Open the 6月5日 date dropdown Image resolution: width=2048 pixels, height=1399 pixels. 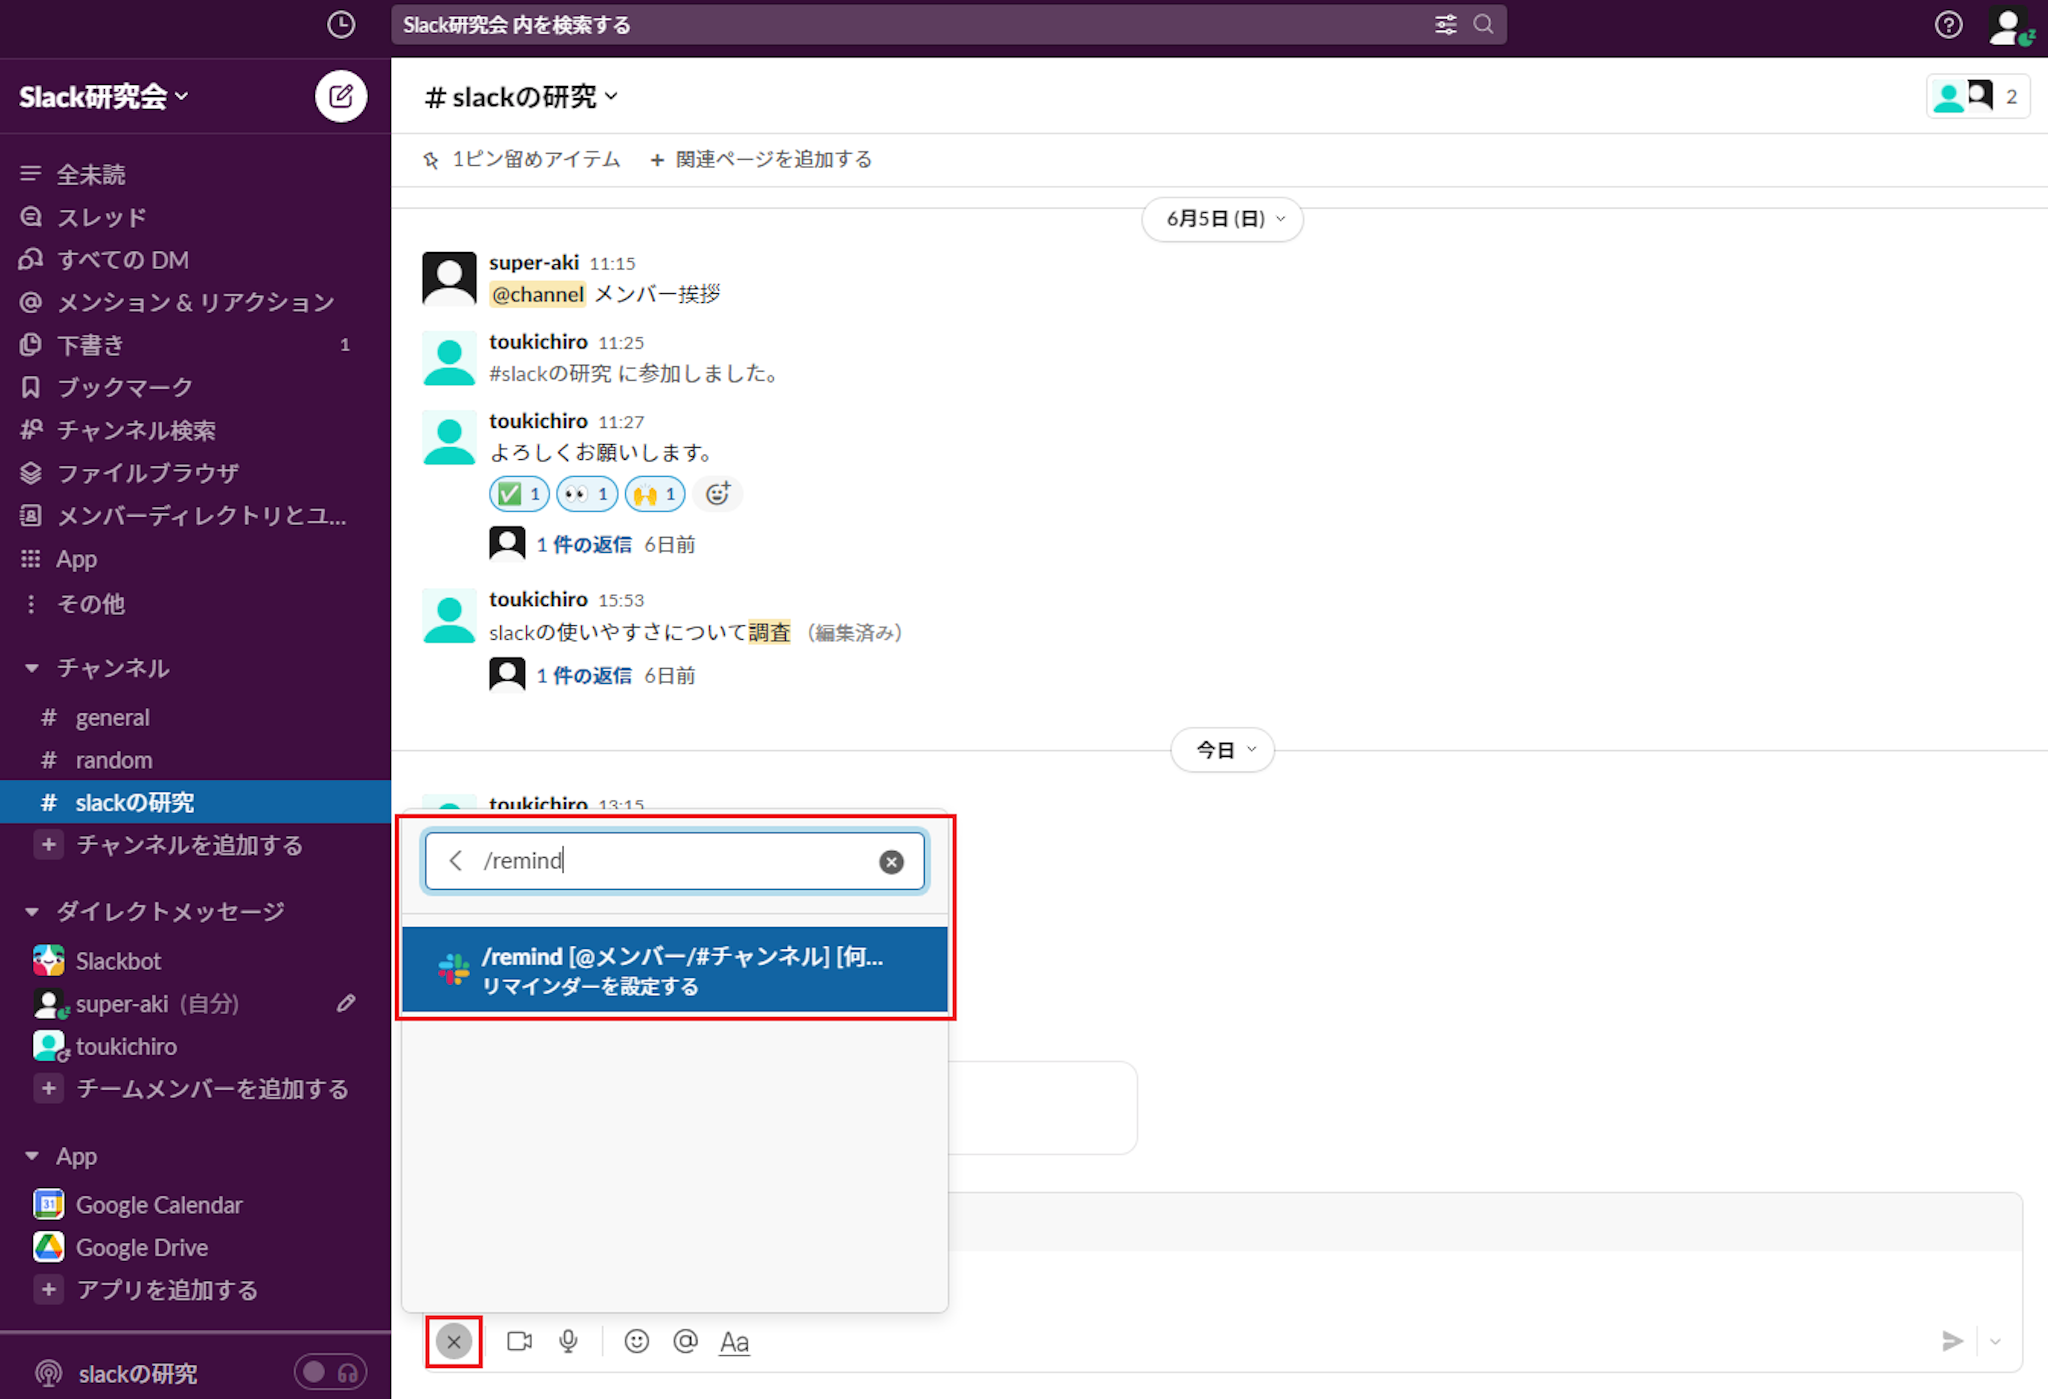click(1222, 219)
